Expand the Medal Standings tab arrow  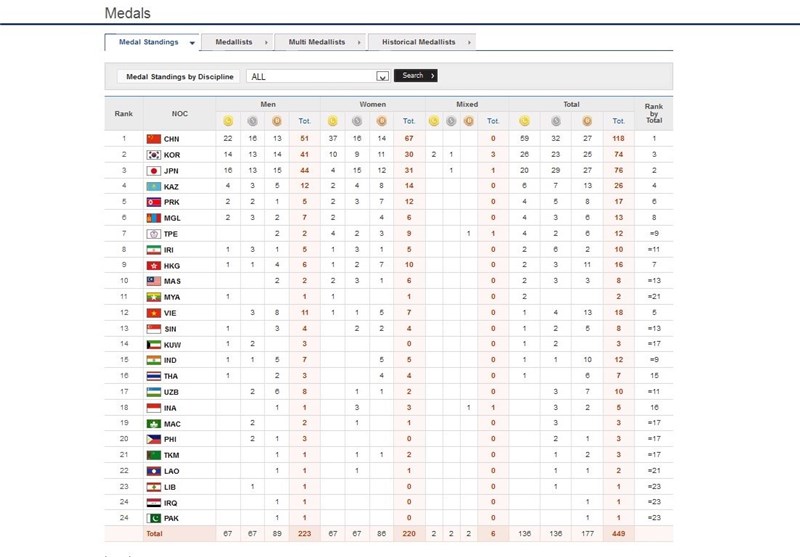pyautogui.click(x=191, y=43)
